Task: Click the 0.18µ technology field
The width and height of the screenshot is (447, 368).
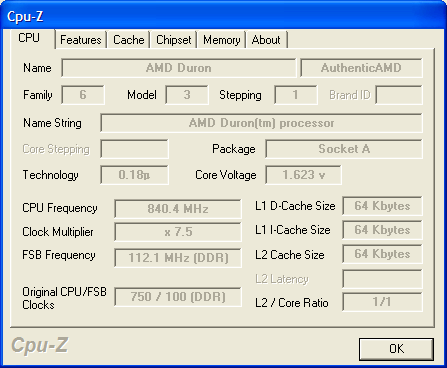Action: (x=135, y=175)
